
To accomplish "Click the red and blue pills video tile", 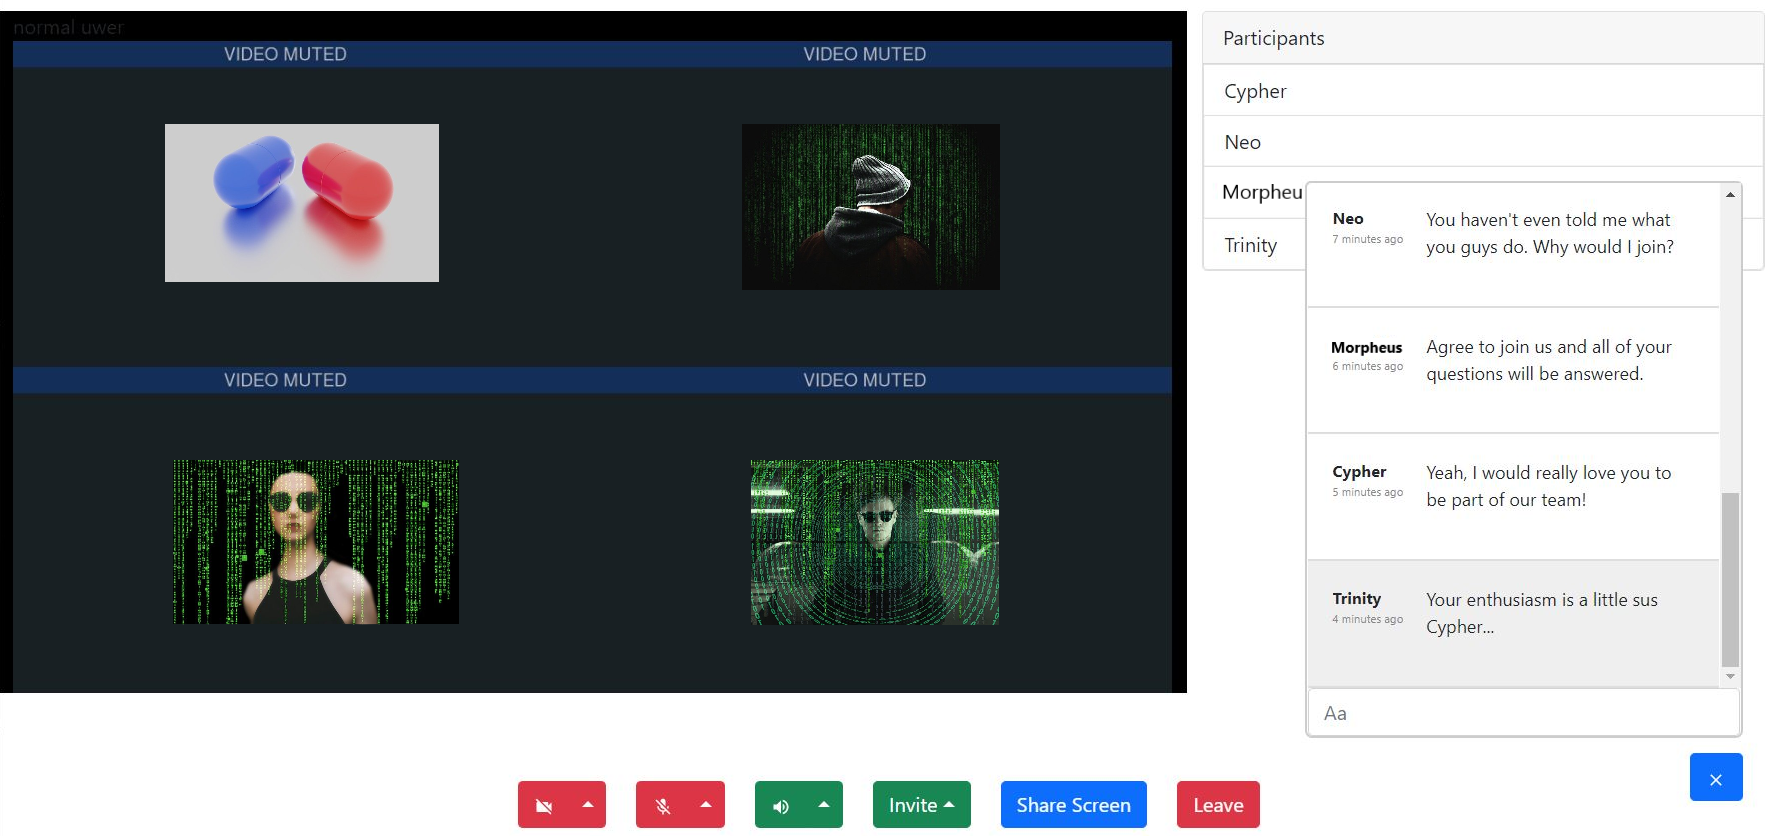I will click(302, 203).
